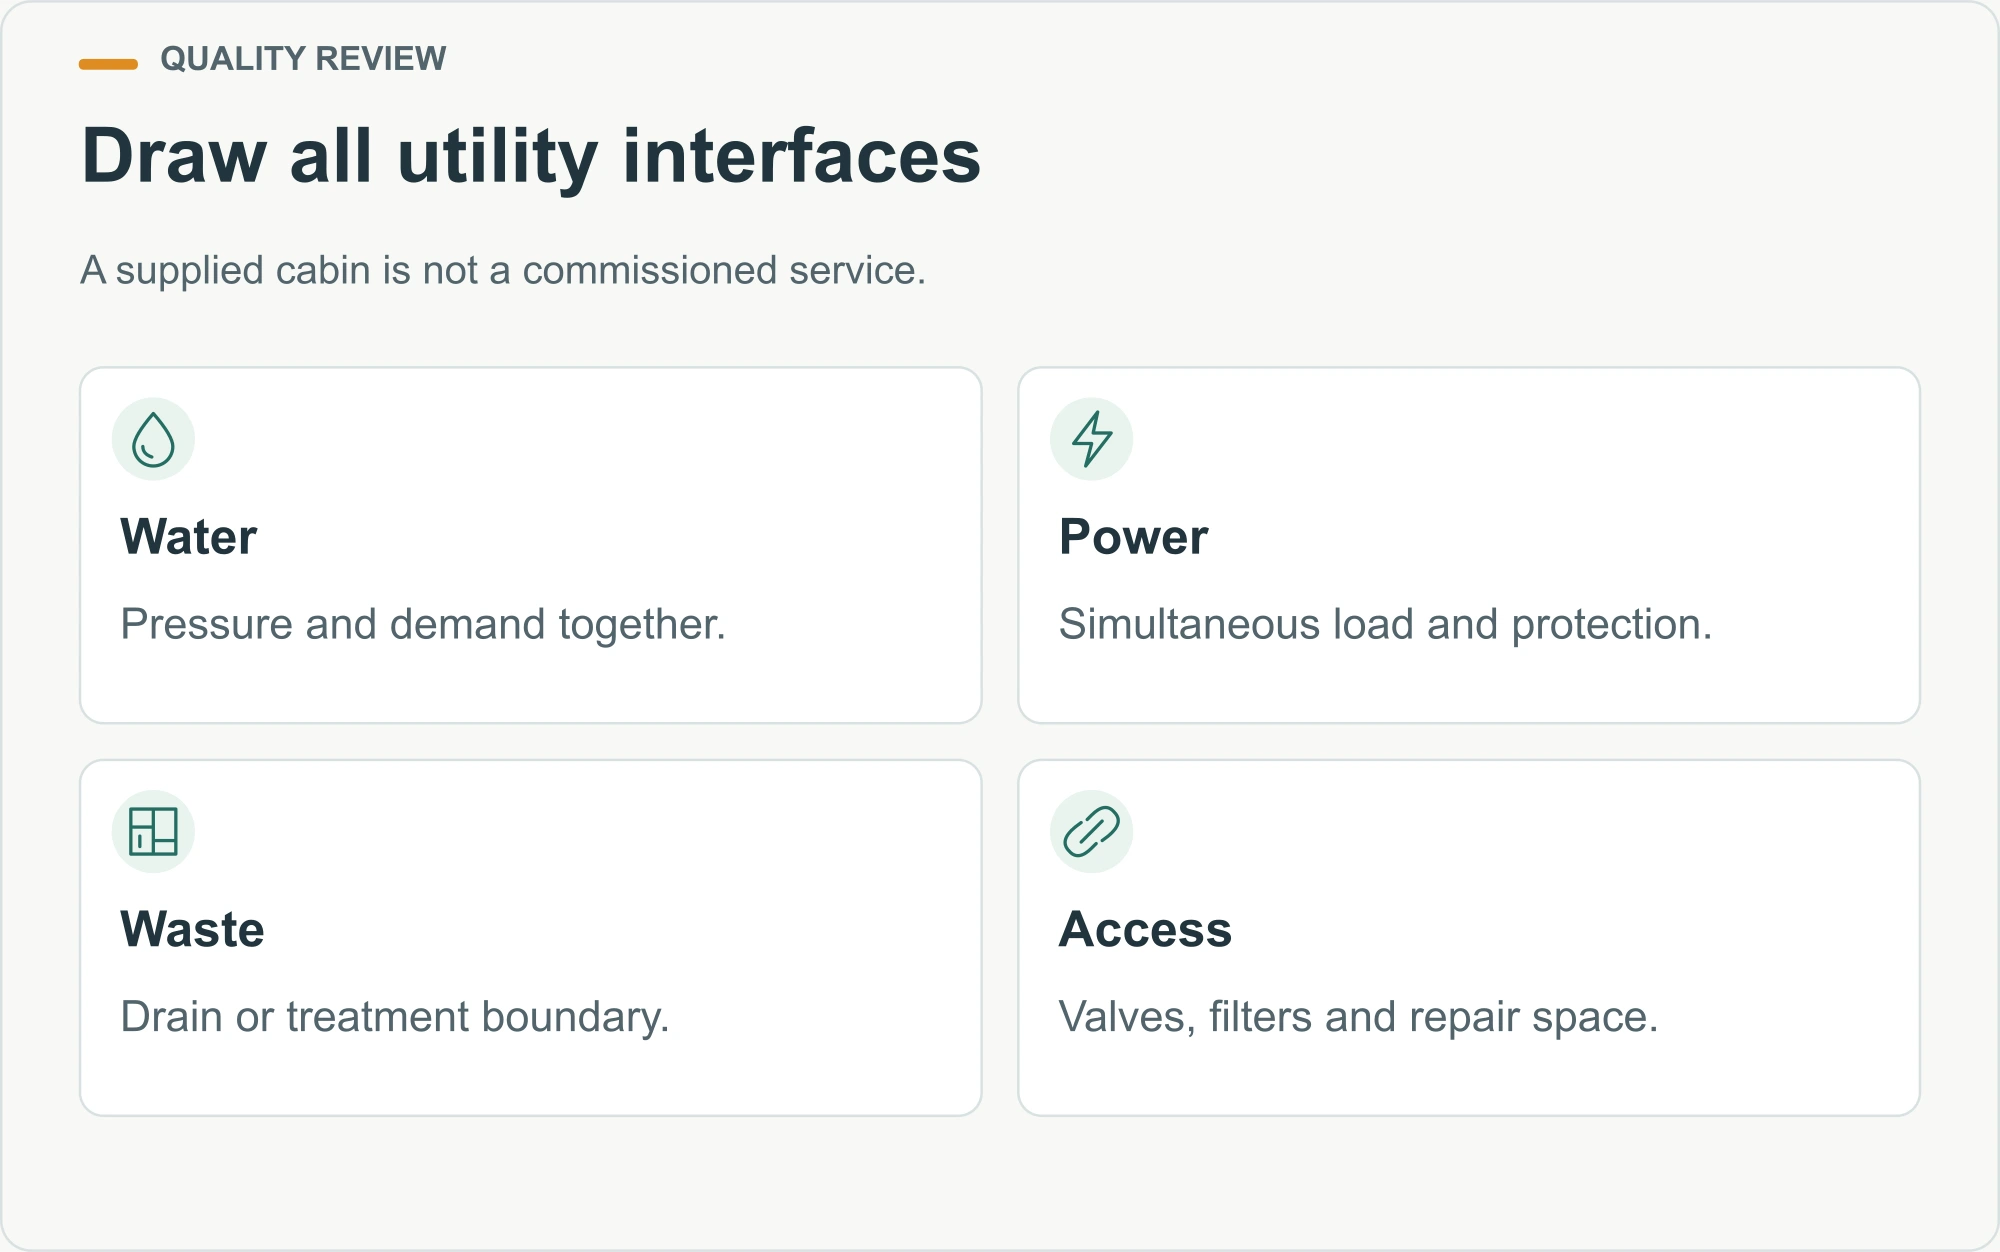Select the Waste card heading
Image resolution: width=2000 pixels, height=1252 pixels.
(x=192, y=929)
